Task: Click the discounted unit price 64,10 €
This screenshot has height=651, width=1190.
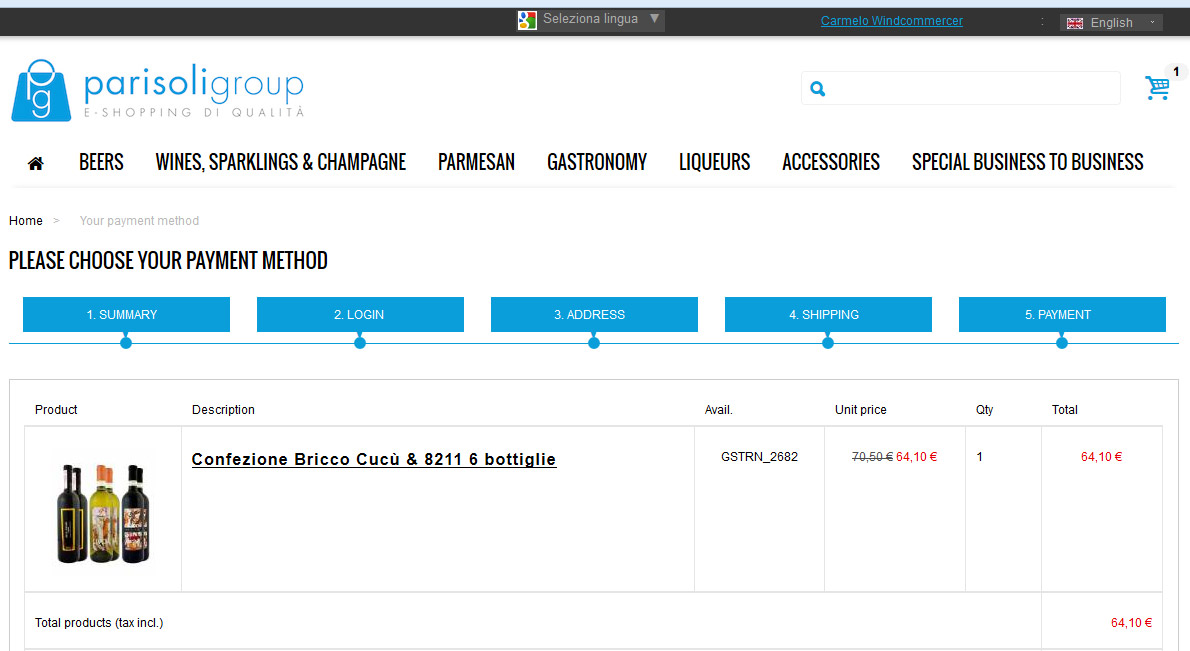Action: coord(917,457)
